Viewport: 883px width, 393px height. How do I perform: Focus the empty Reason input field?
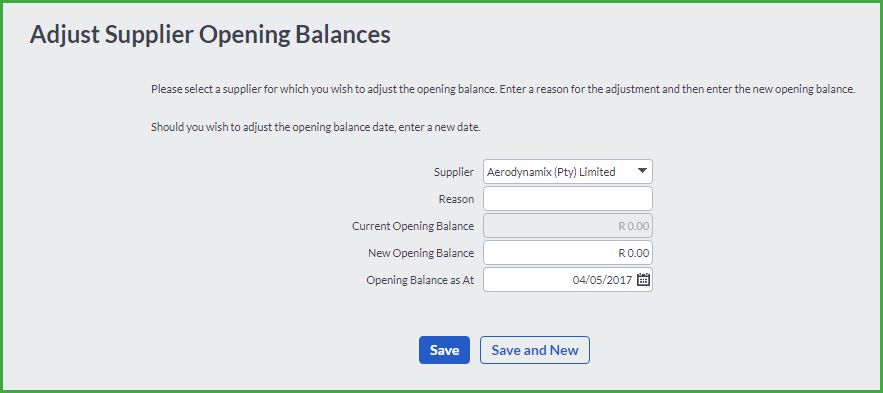click(568, 199)
